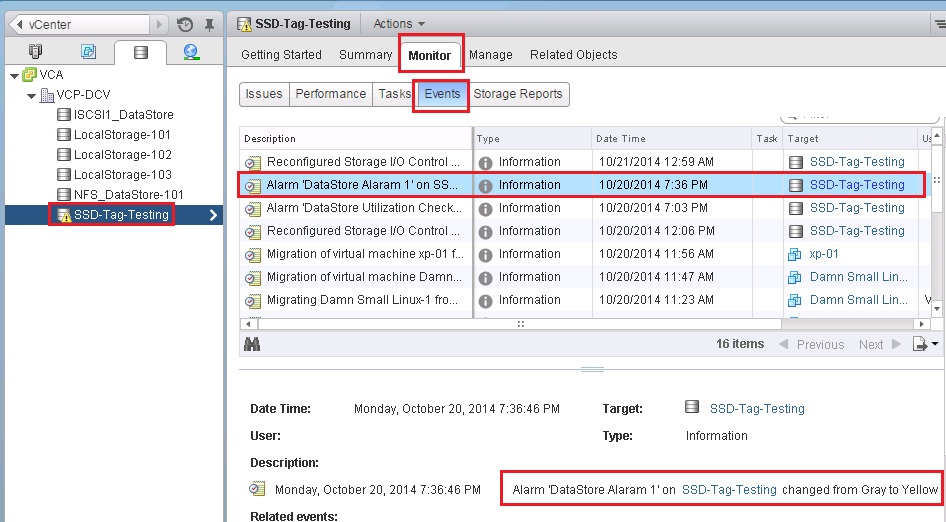The image size is (946, 522).
Task: Go back using vCenter back arrow
Action: (20, 25)
